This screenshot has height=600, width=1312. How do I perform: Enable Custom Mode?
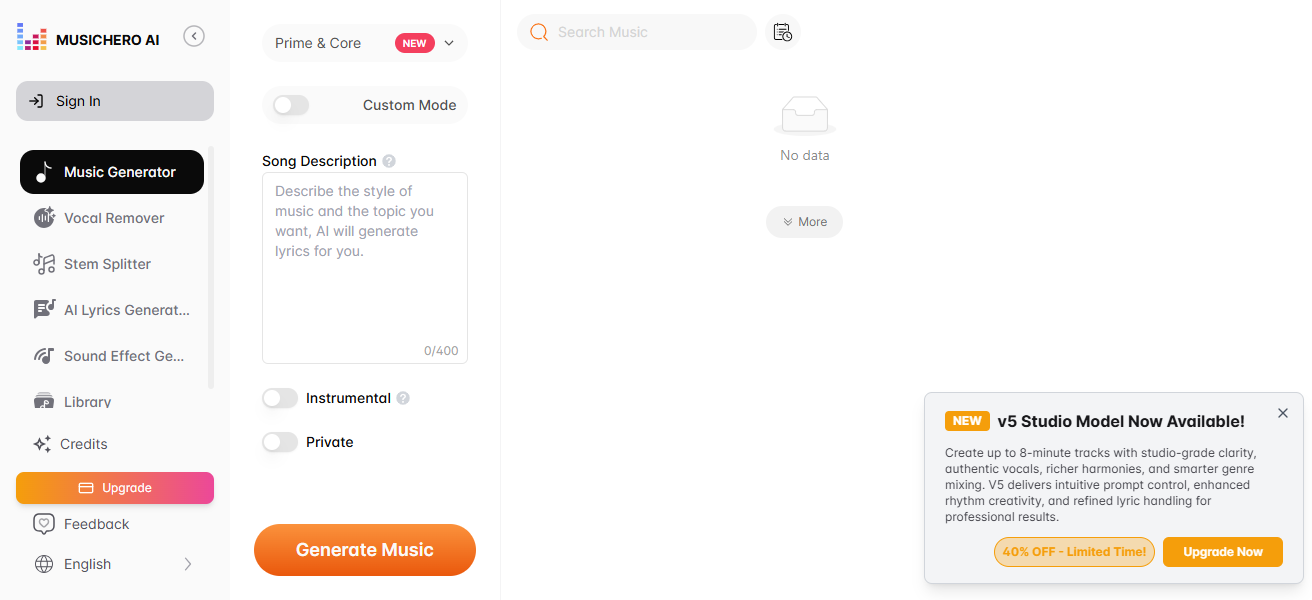(289, 104)
